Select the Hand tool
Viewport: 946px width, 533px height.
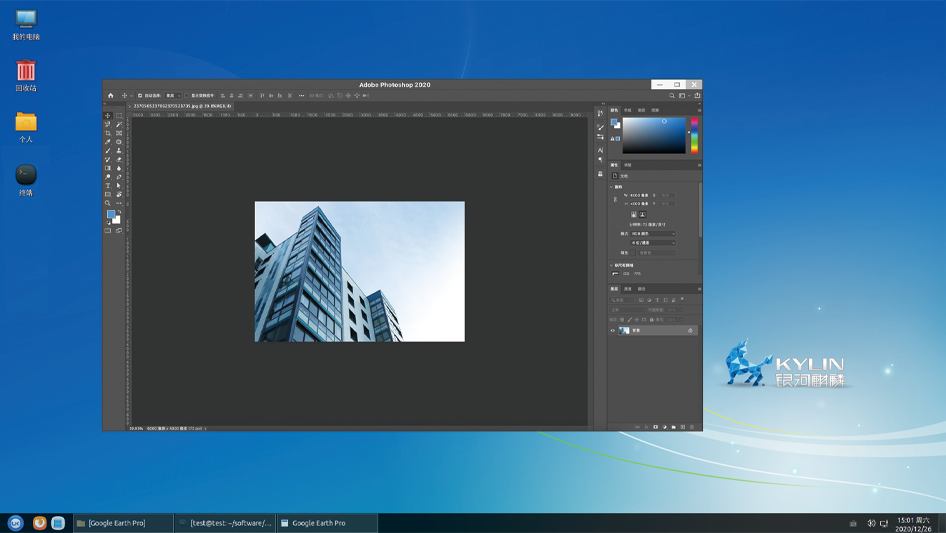119,194
